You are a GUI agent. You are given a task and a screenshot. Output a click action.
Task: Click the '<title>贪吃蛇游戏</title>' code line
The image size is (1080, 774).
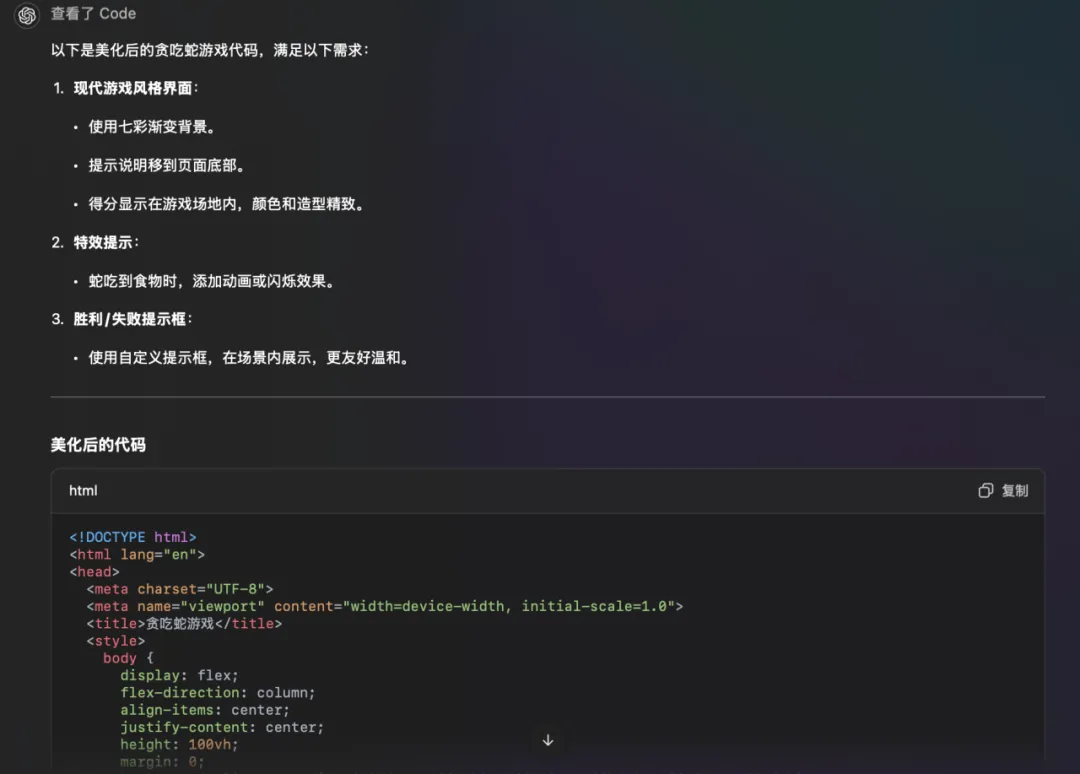[184, 623]
